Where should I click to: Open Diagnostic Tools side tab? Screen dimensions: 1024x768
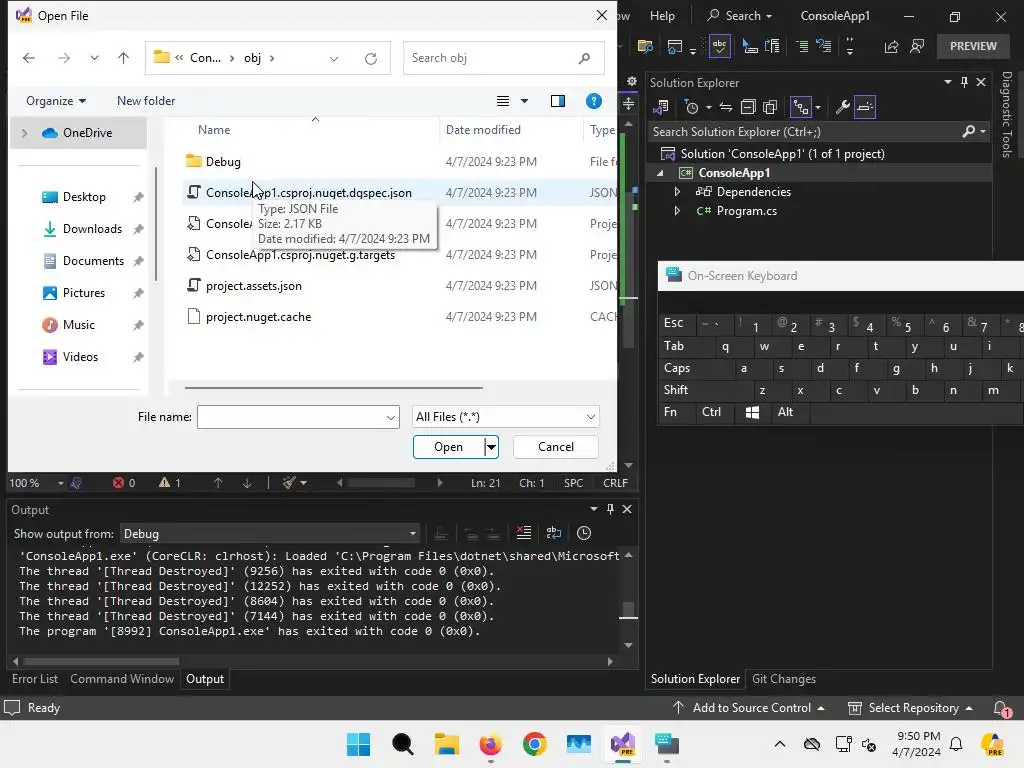(x=1007, y=115)
